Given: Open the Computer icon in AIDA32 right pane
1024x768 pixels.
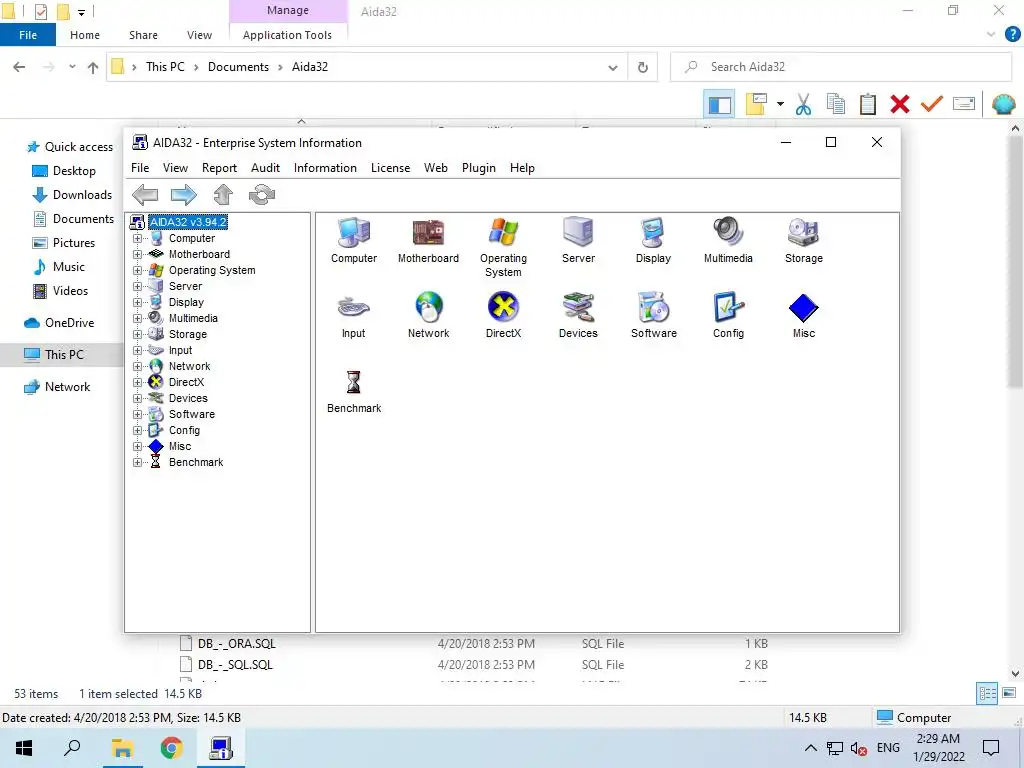Looking at the screenshot, I should pyautogui.click(x=354, y=240).
